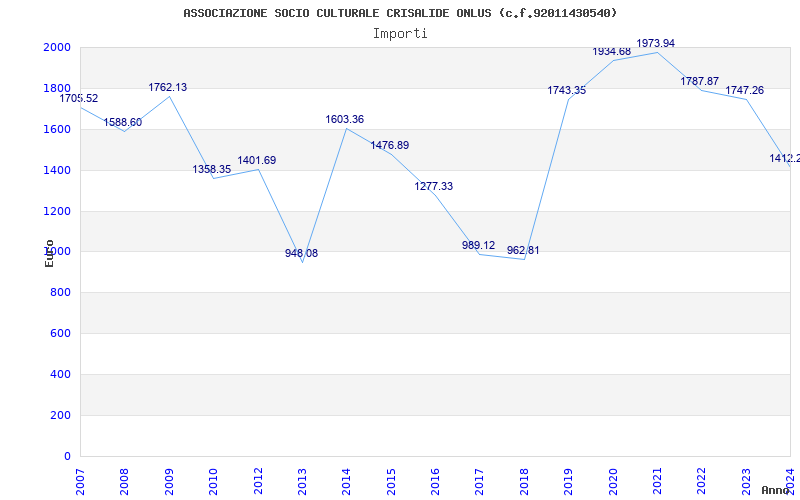This screenshot has width=800, height=500.
Task: Click the data label 1762.13
Action: coord(168,87)
